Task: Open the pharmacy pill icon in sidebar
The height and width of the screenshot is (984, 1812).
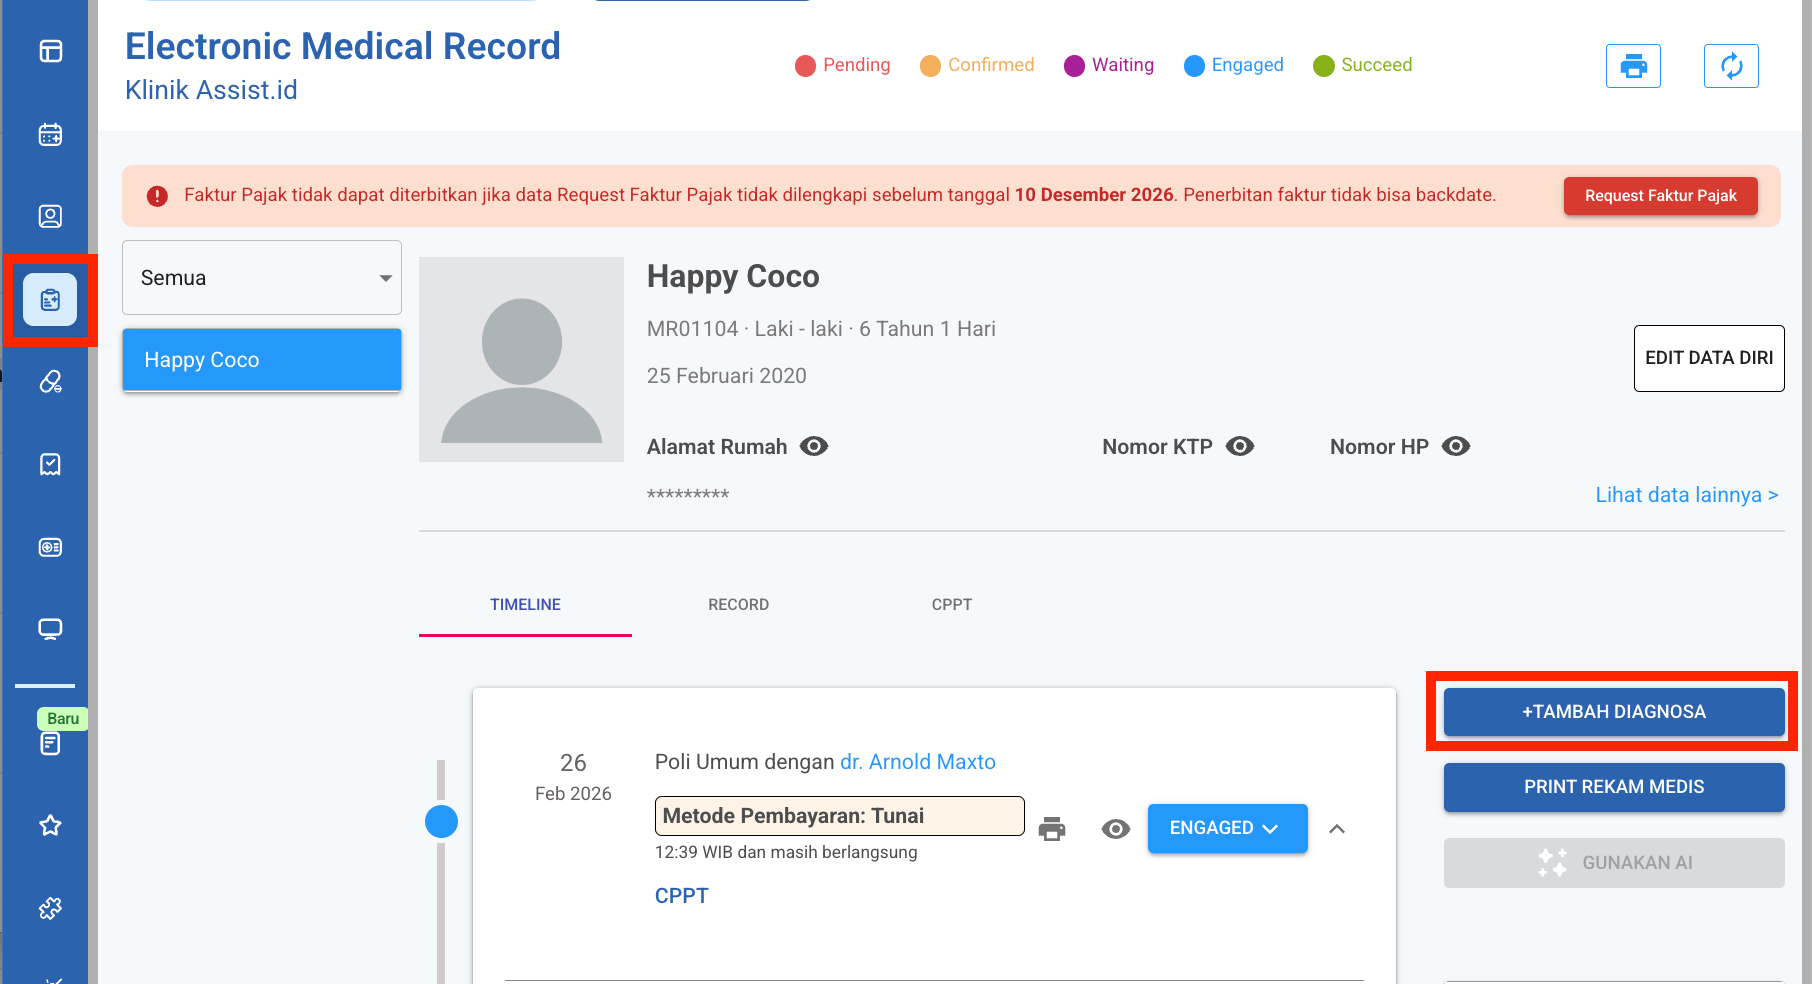Action: tap(50, 382)
